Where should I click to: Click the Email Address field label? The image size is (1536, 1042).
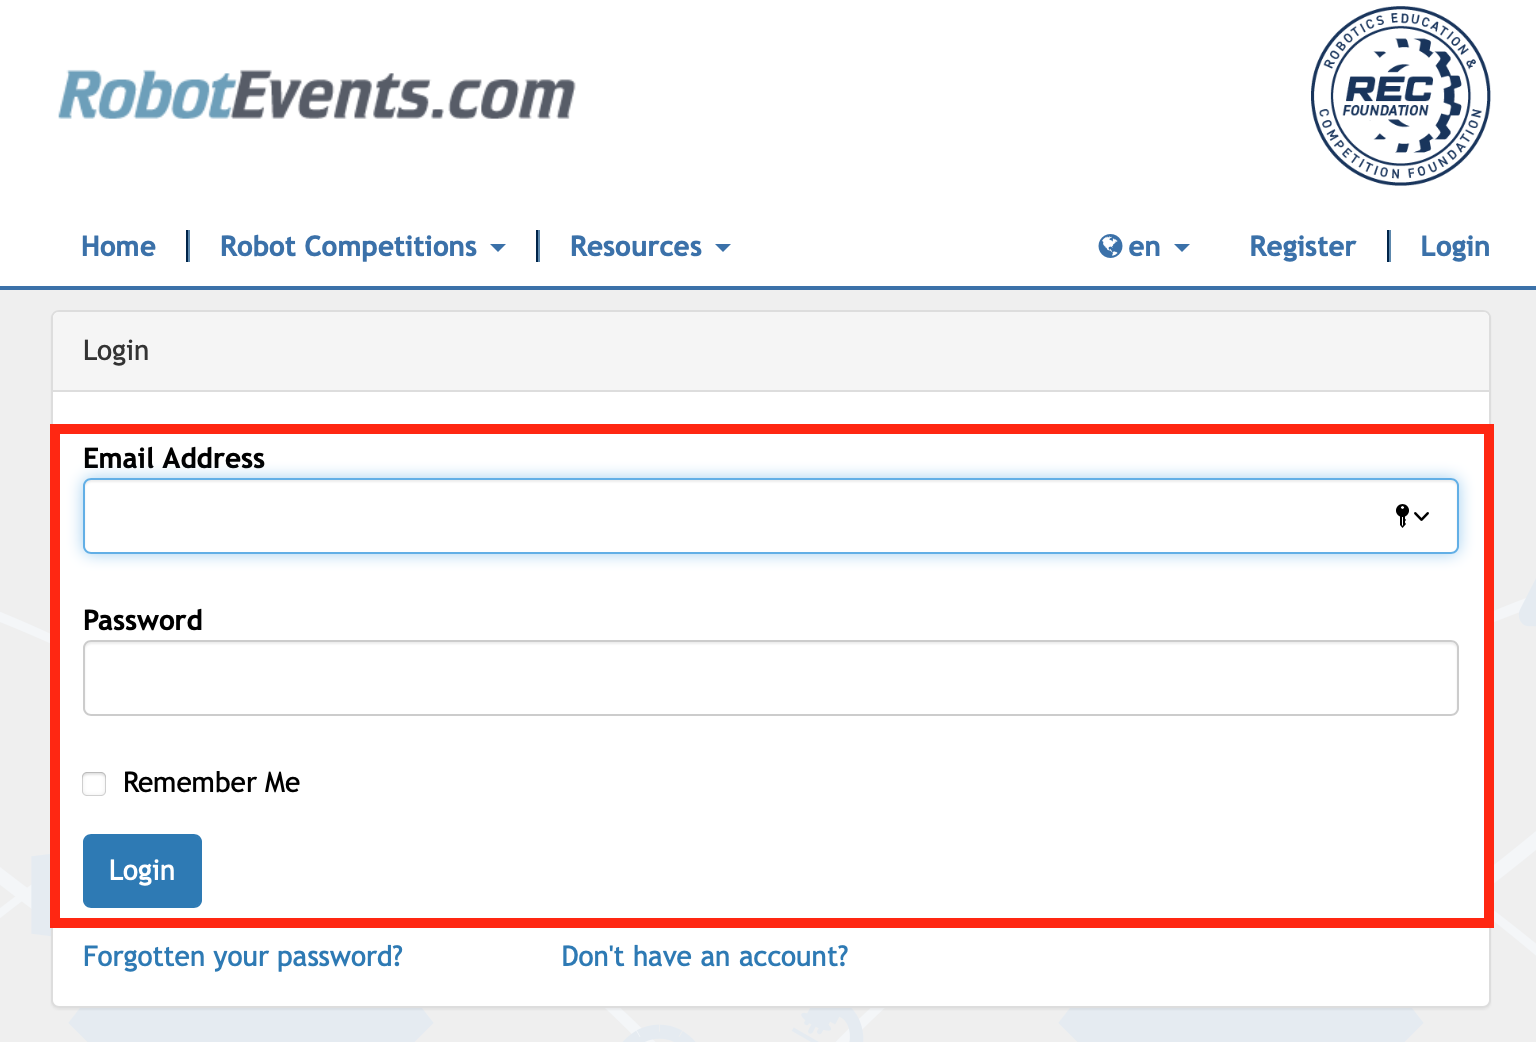click(174, 458)
